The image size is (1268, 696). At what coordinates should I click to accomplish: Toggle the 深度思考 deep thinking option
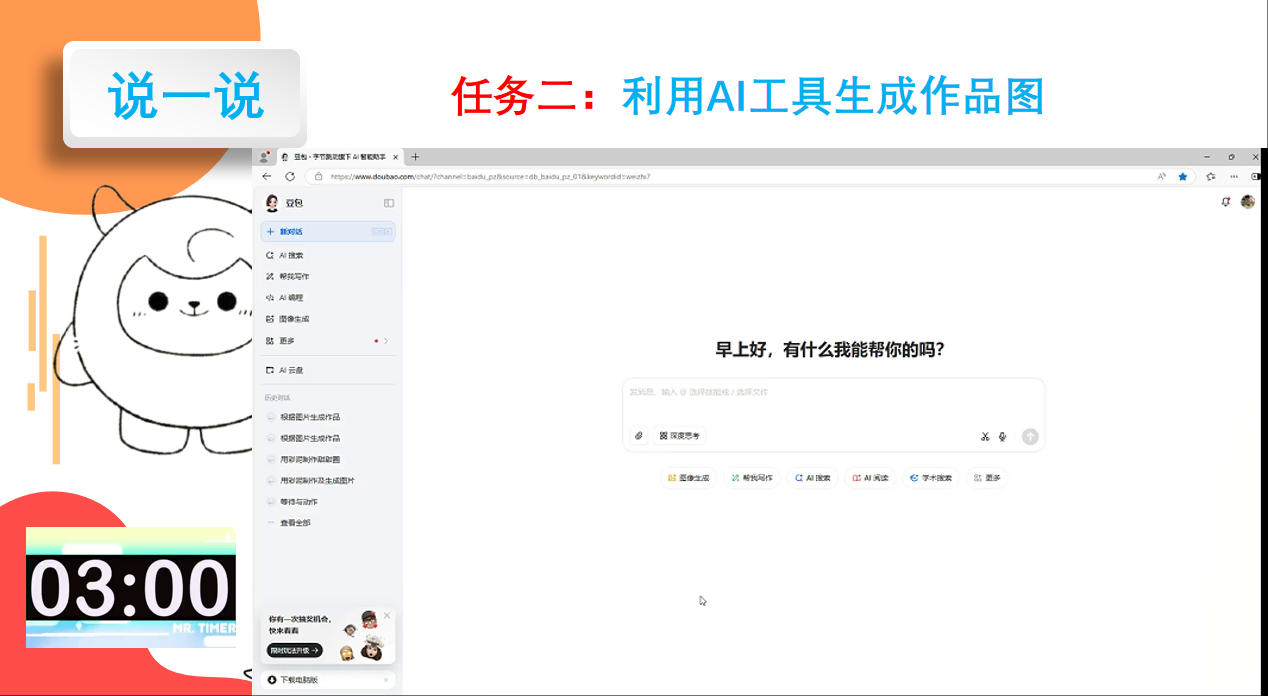coord(680,436)
